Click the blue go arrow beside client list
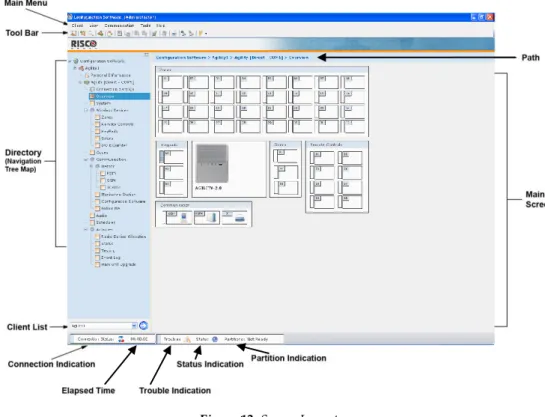This screenshot has height=417, width=545. click(143, 326)
